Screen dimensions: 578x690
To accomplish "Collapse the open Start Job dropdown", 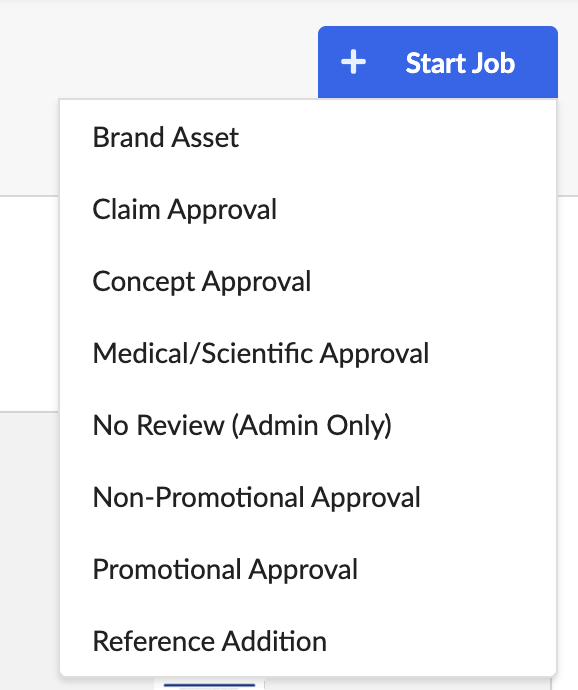I will click(x=438, y=62).
